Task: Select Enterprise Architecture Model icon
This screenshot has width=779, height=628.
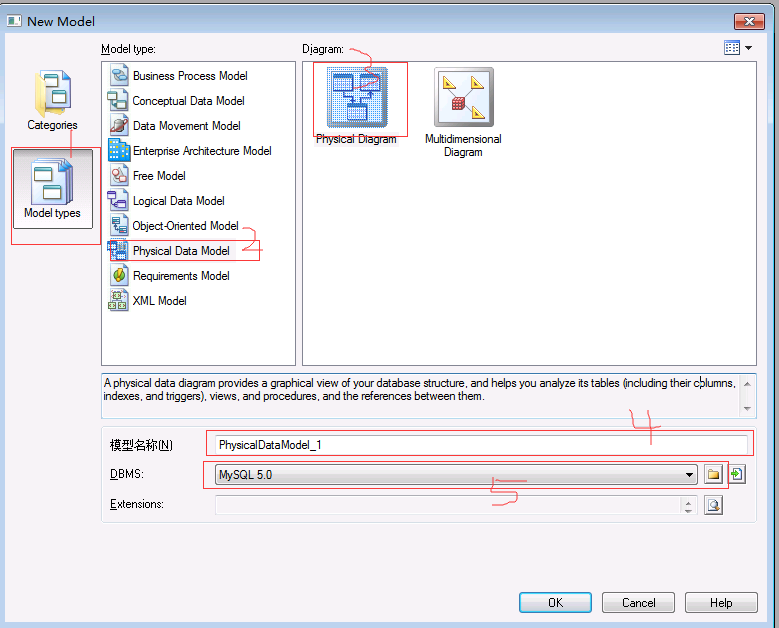Action: [x=119, y=150]
